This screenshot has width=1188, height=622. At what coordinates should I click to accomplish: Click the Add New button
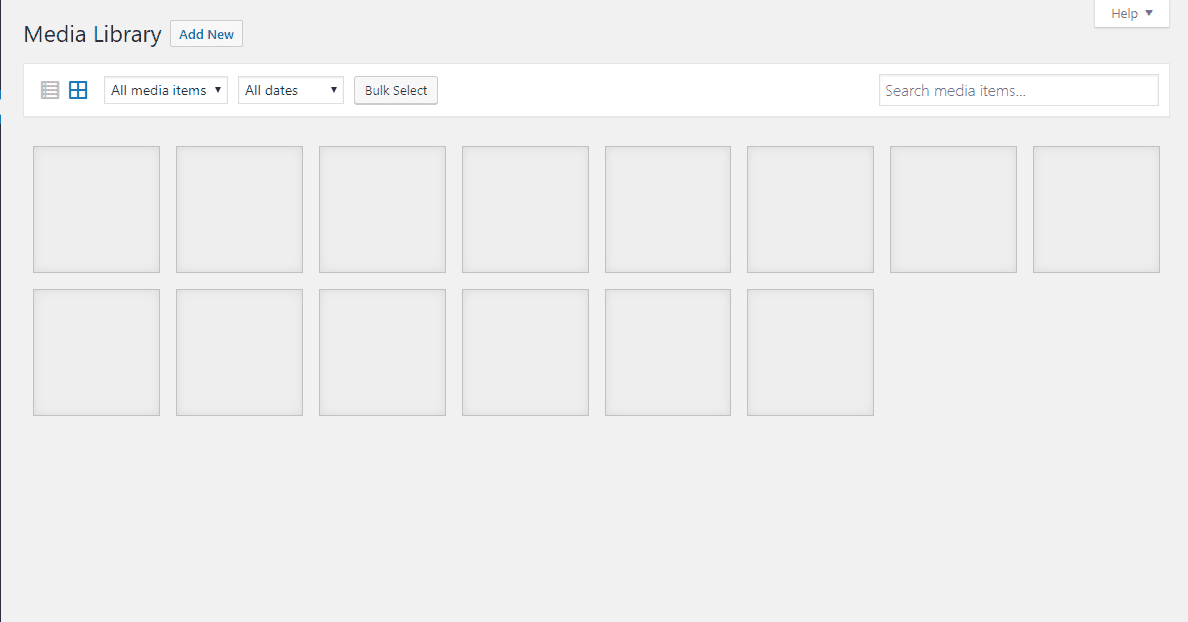tap(206, 33)
